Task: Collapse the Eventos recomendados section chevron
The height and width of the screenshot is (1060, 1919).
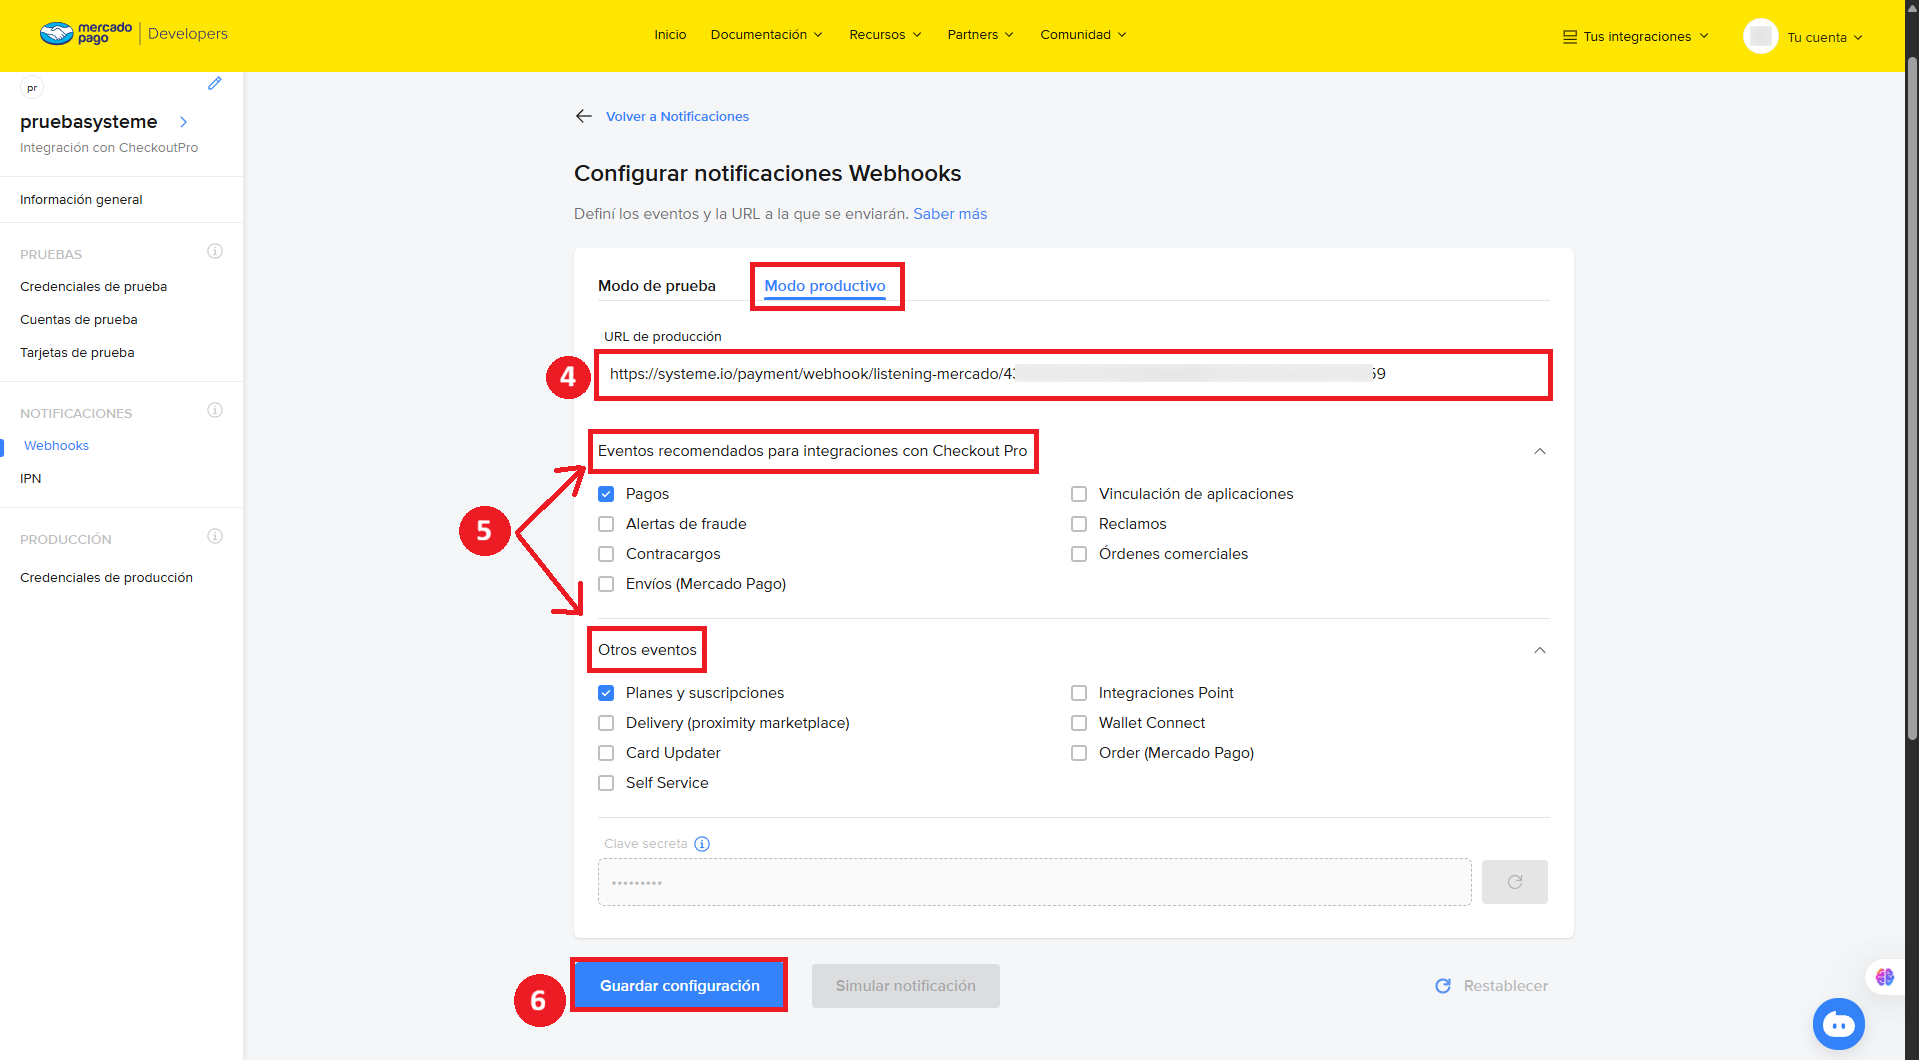Action: (1540, 451)
